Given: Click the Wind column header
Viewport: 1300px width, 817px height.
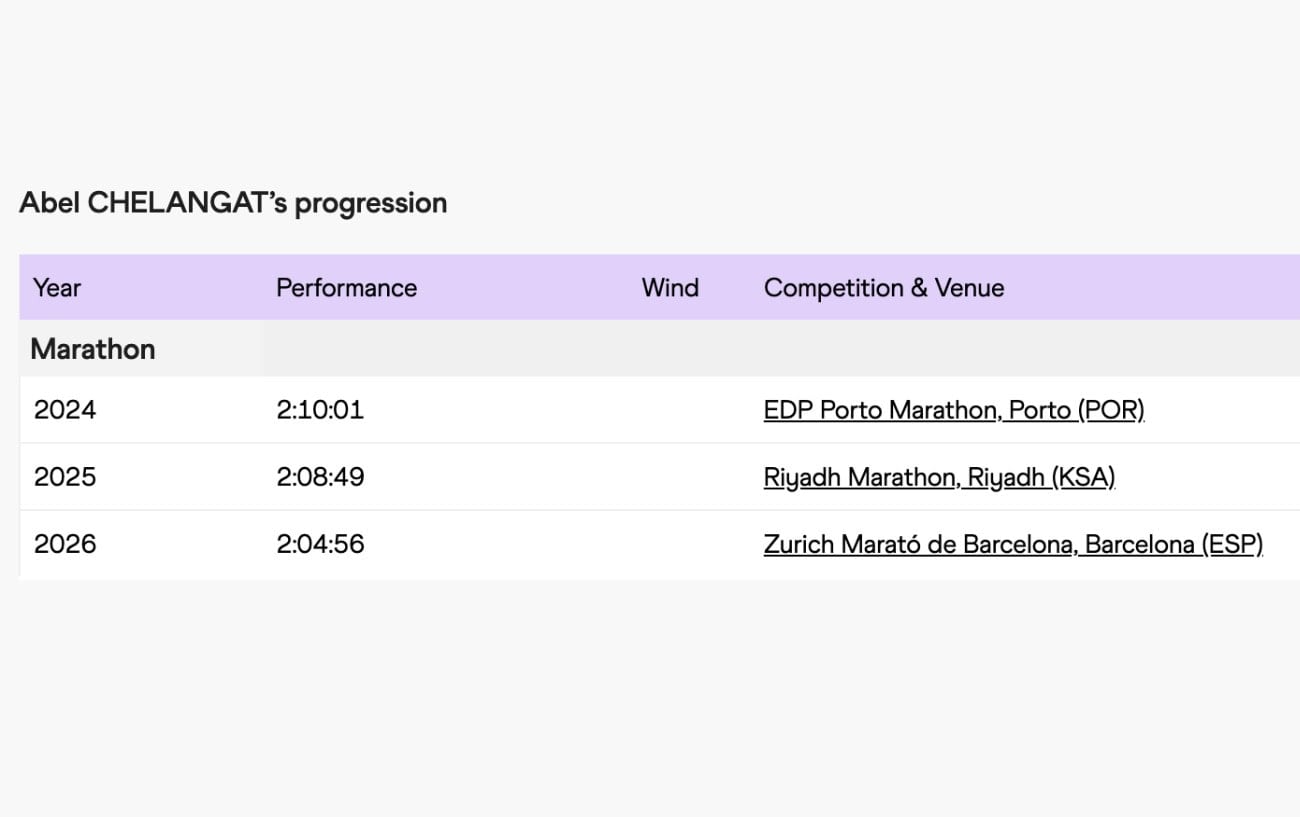Looking at the screenshot, I should coord(670,288).
